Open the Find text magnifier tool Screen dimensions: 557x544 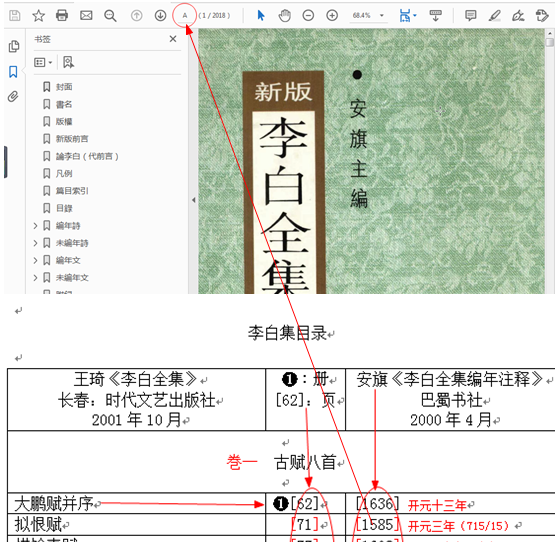(x=110, y=16)
